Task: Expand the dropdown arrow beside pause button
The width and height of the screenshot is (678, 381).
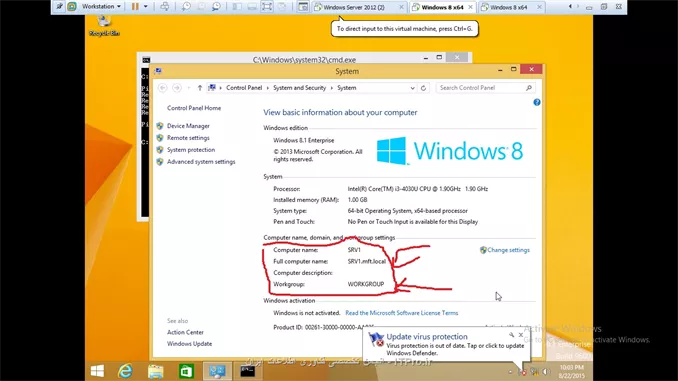Action: pyautogui.click(x=146, y=6)
